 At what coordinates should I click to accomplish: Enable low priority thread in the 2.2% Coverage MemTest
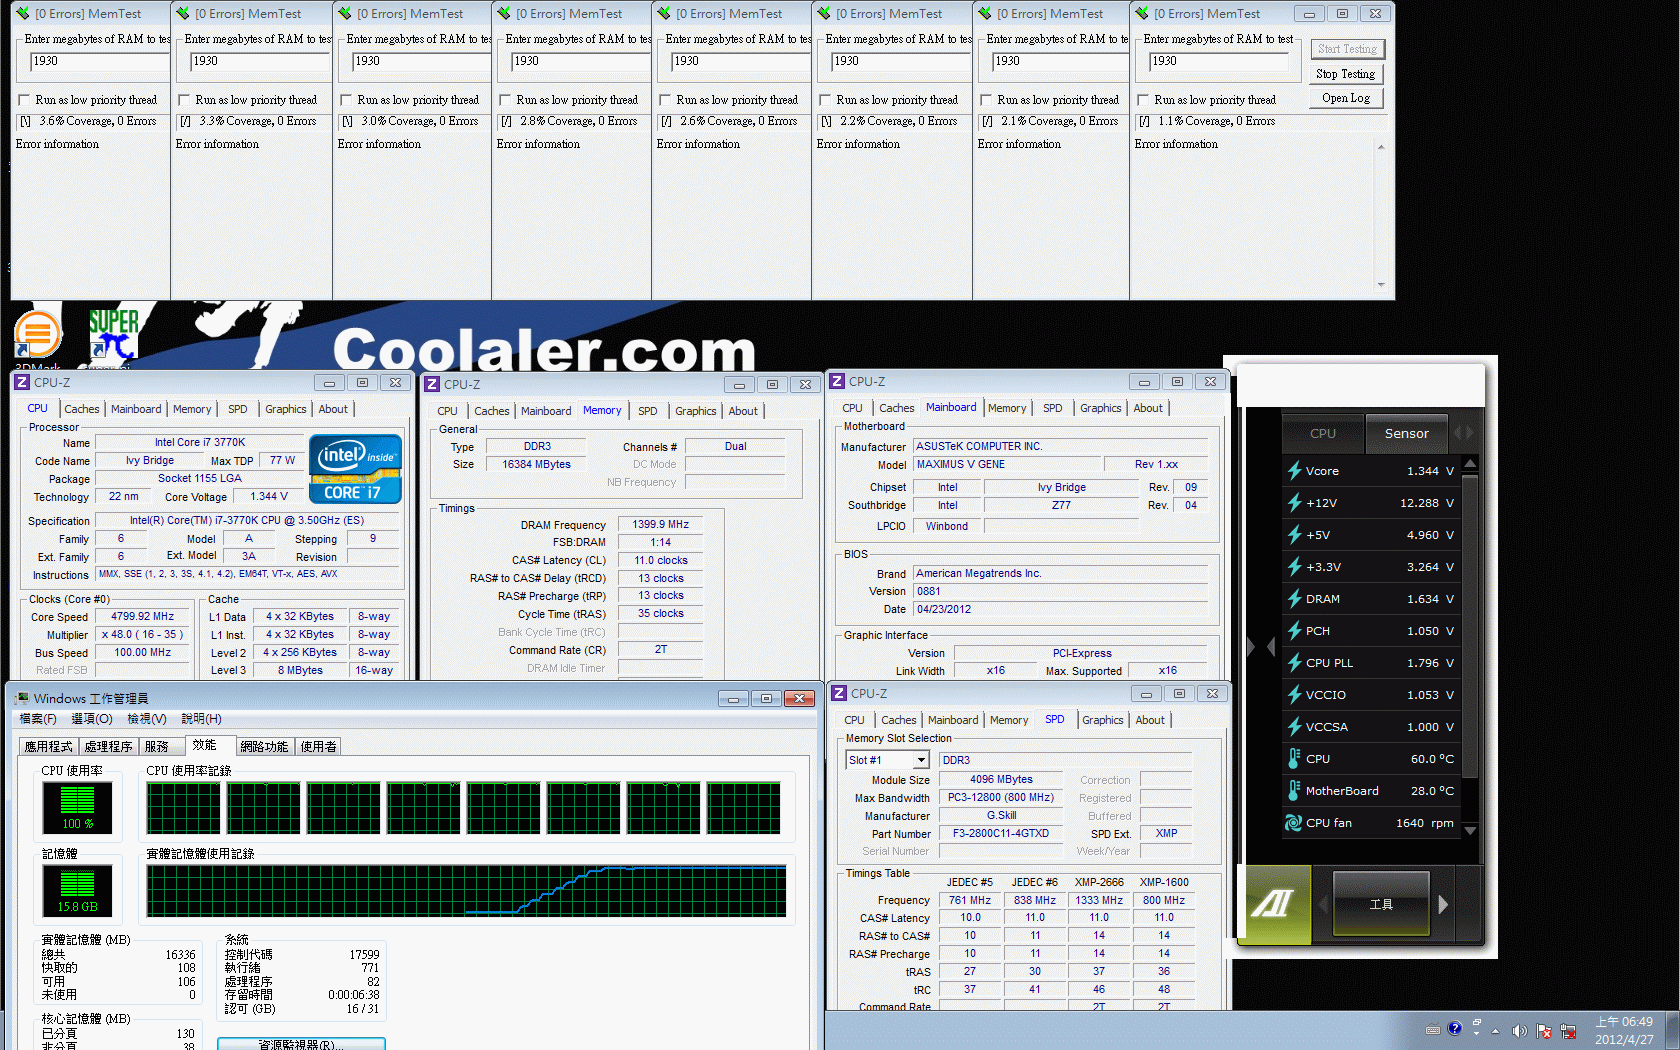click(x=825, y=100)
